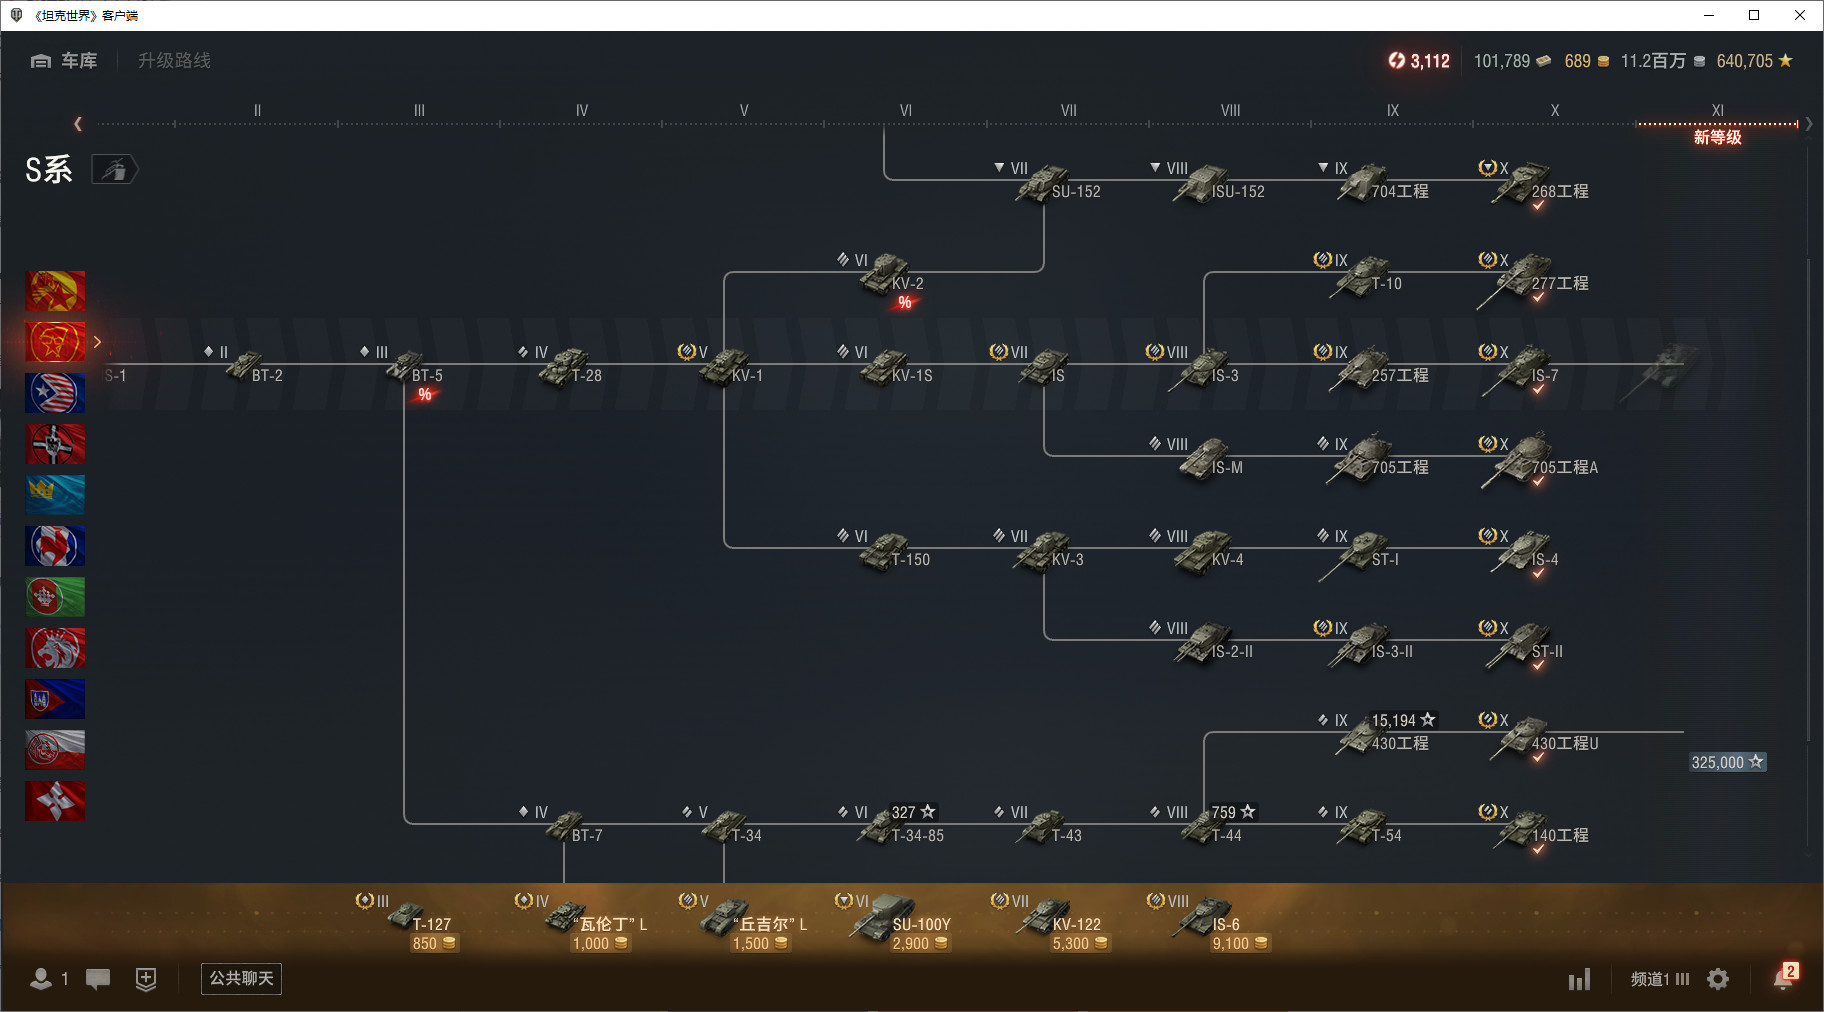Select the USA nation flag

[x=55, y=393]
